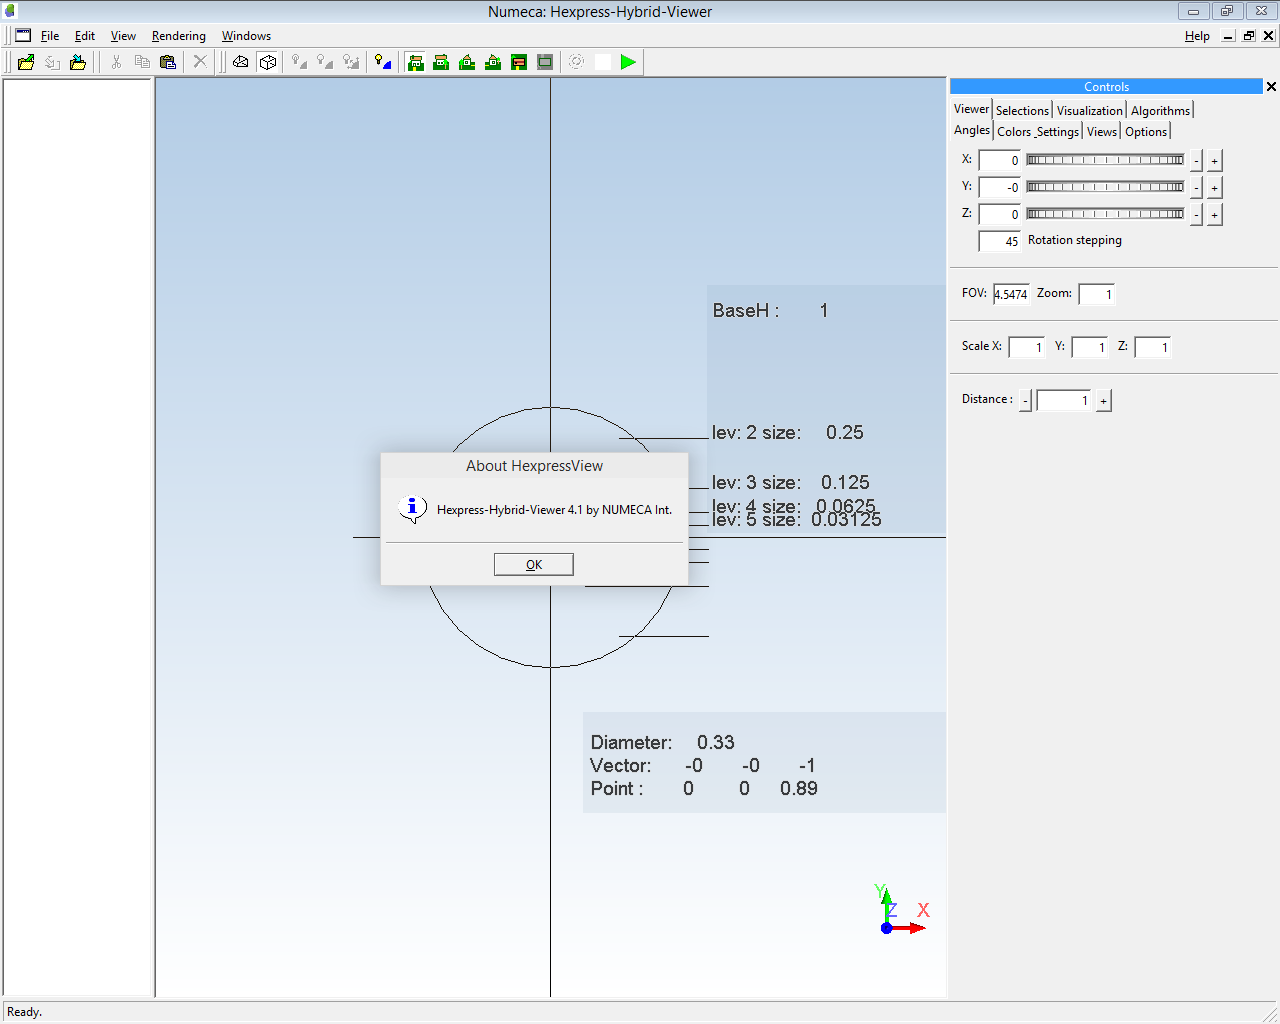Click the gray screen view toolbar icon
Image resolution: width=1280 pixels, height=1024 pixels.
click(x=545, y=62)
